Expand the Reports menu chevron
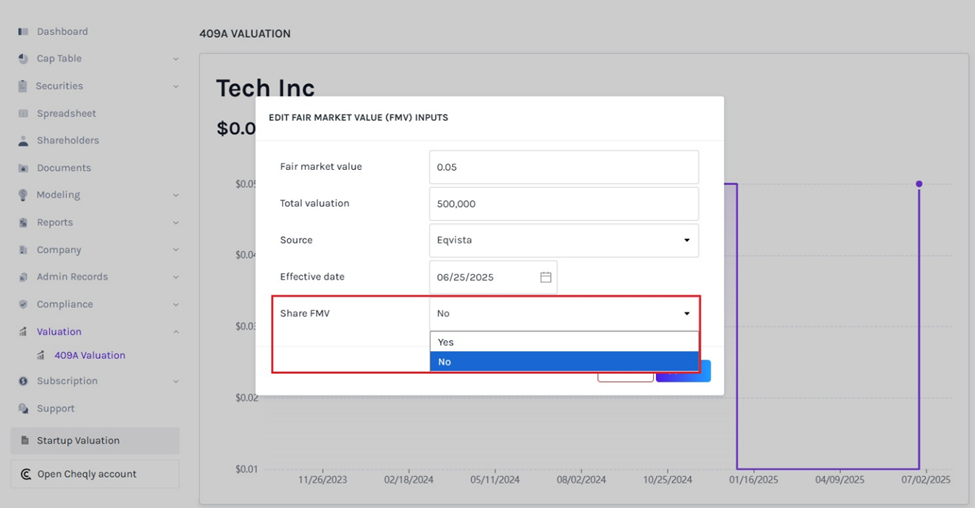 175,223
